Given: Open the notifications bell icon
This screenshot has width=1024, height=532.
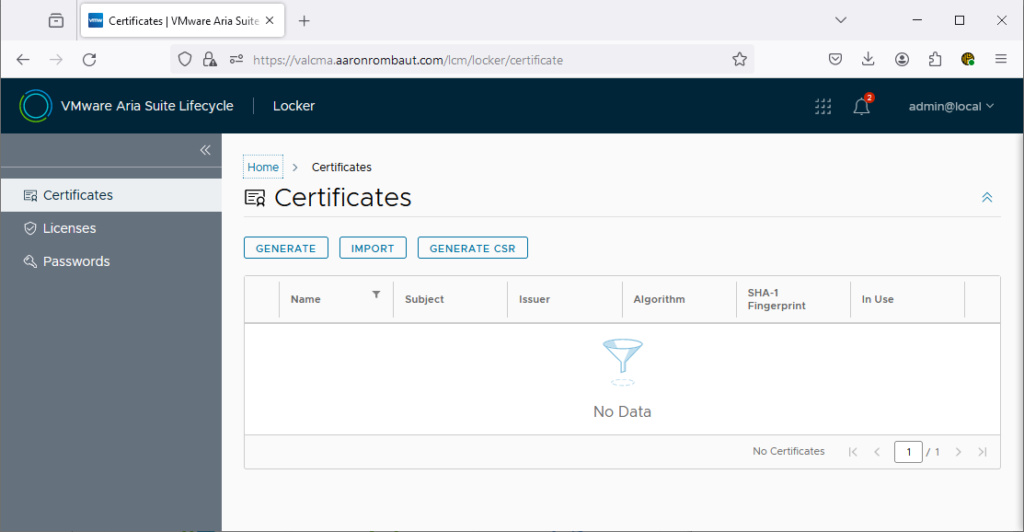Looking at the screenshot, I should [861, 107].
